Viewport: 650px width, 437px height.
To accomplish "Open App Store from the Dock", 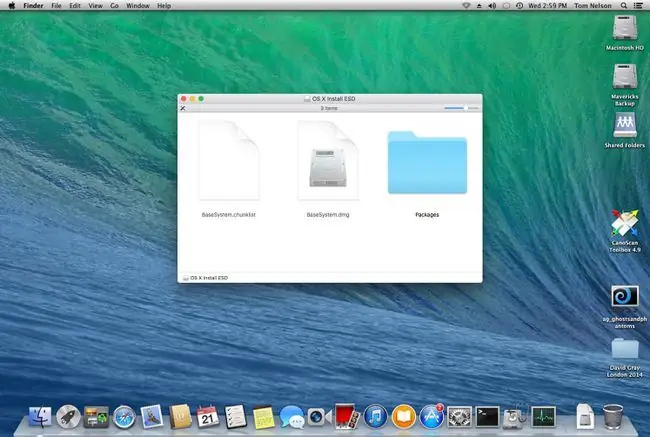I will coord(431,416).
